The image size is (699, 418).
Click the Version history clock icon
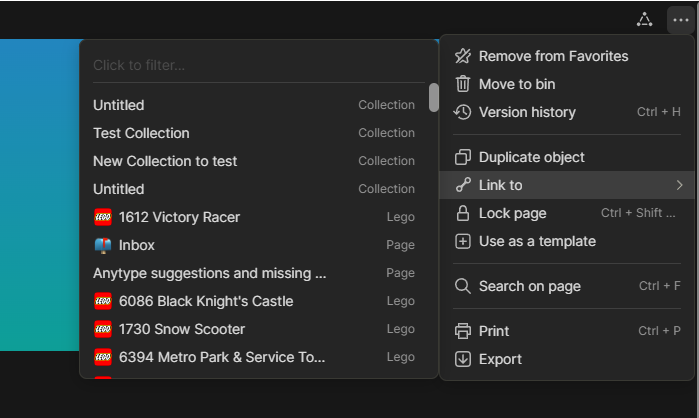pos(463,112)
